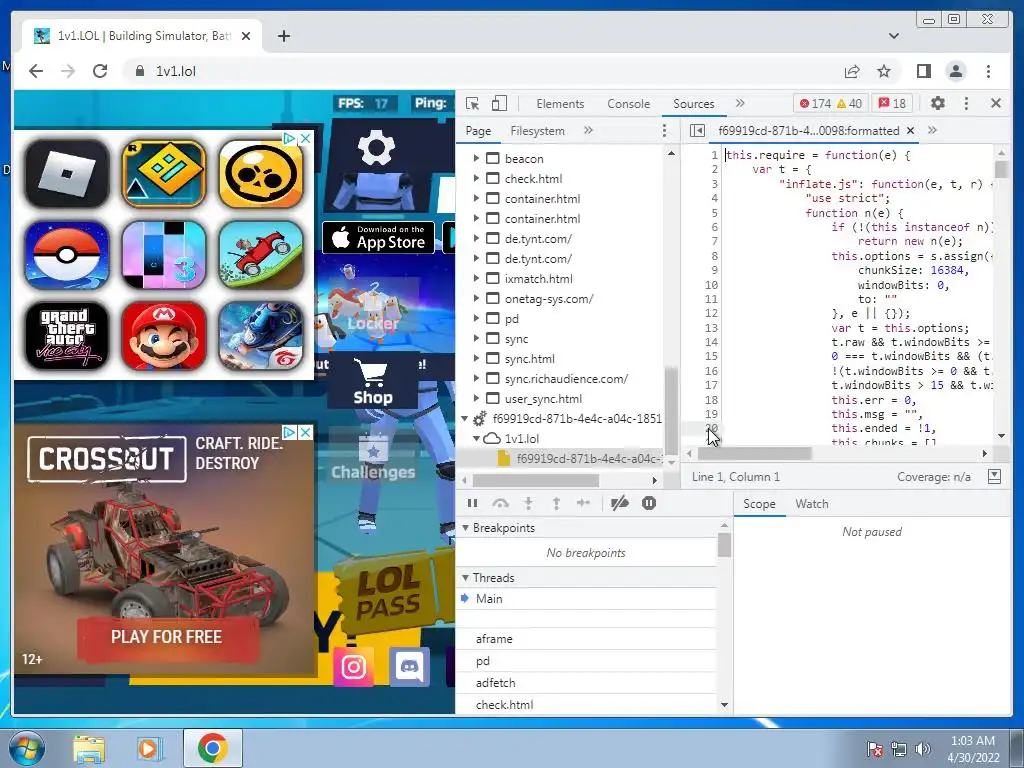Click the show coverage details icon
The image size is (1024, 768).
point(994,477)
